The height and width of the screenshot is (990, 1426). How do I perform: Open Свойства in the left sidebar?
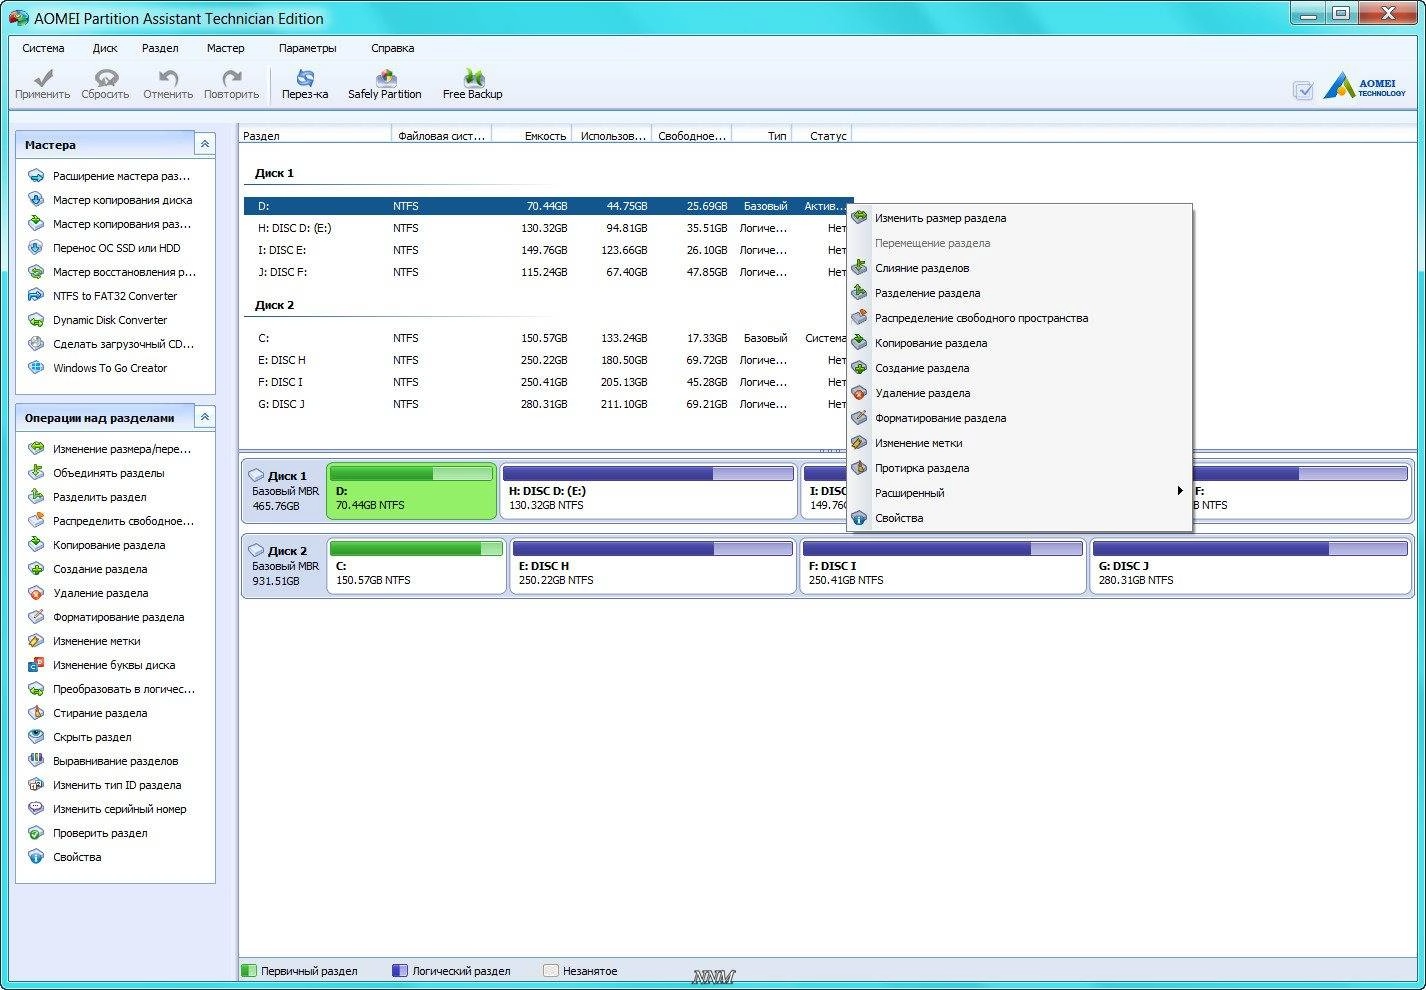tap(77, 857)
